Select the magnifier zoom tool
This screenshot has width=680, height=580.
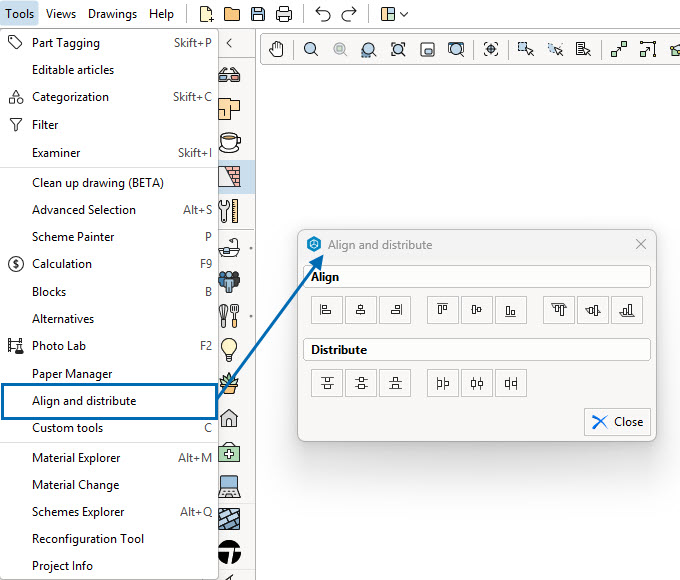click(311, 49)
